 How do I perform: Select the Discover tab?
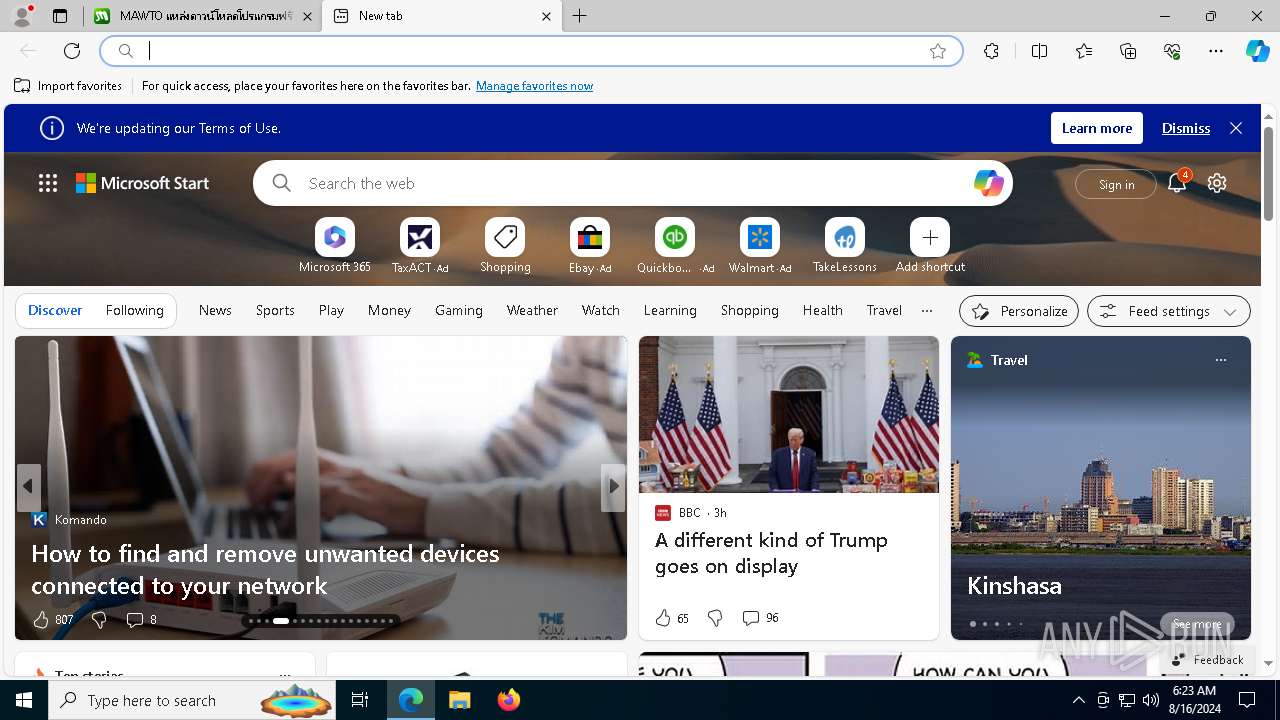55,310
